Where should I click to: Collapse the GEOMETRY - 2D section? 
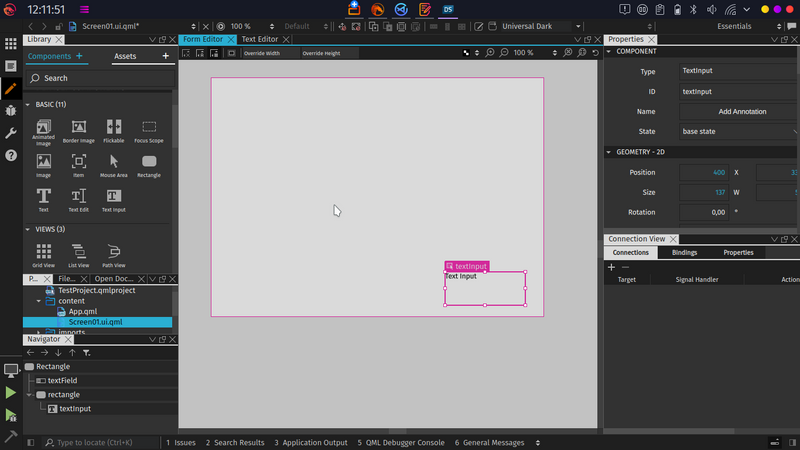(609, 152)
